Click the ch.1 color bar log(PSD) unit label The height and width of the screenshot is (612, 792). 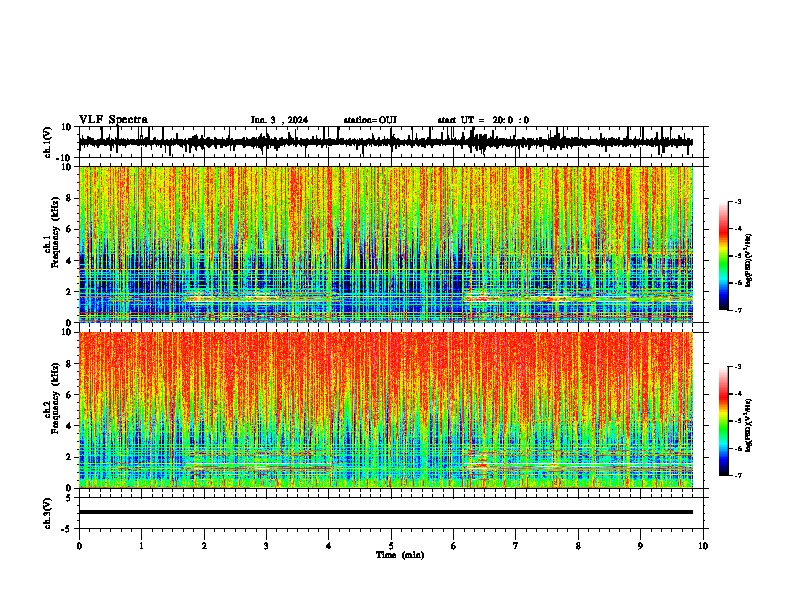[x=749, y=261]
